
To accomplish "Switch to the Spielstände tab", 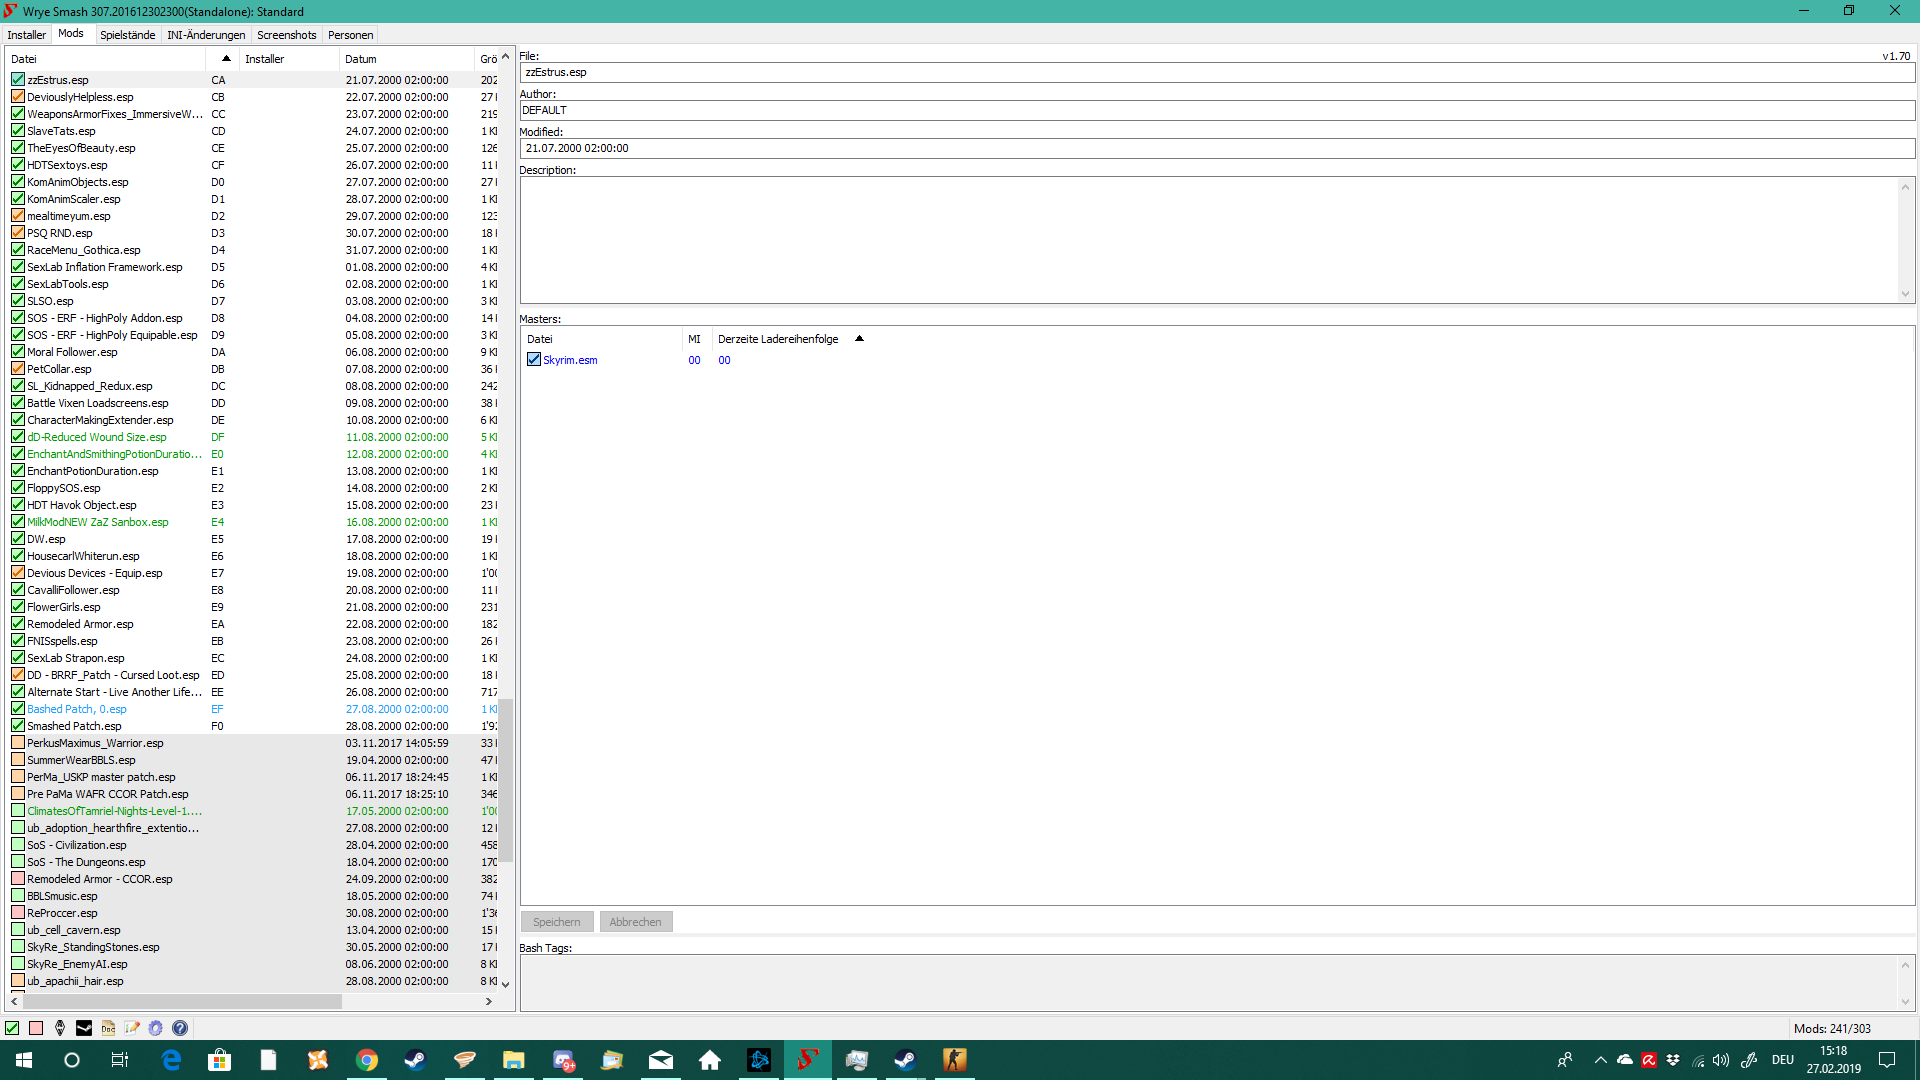I will click(x=127, y=35).
